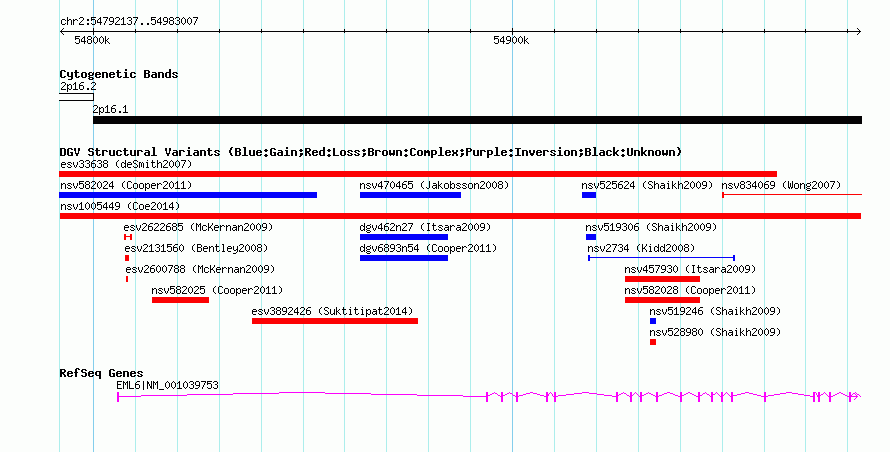This screenshot has height=452, width=890.
Task: Click the dgv462n27 blue gain bar
Action: coord(404,237)
